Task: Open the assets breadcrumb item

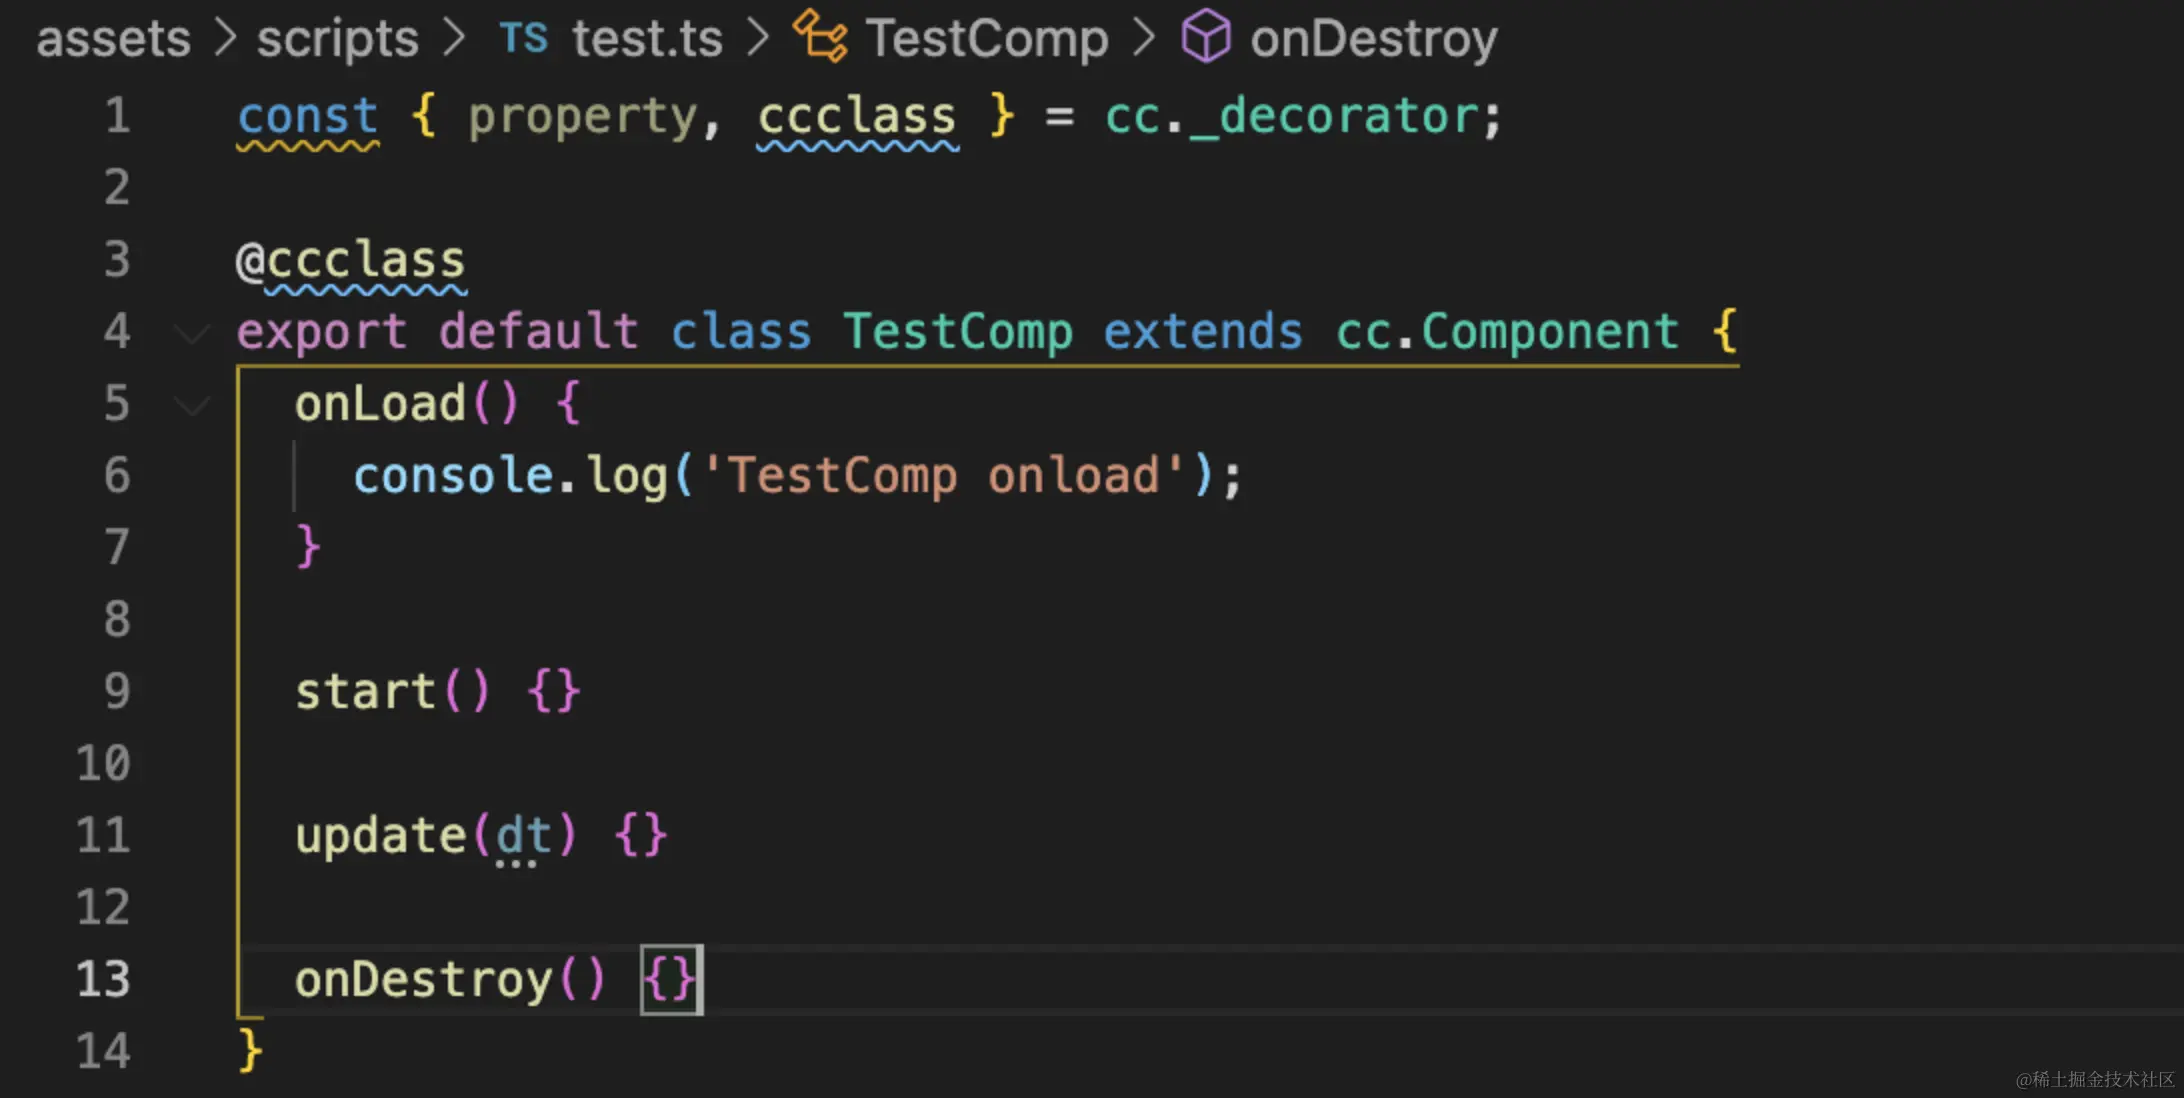Action: (x=113, y=38)
